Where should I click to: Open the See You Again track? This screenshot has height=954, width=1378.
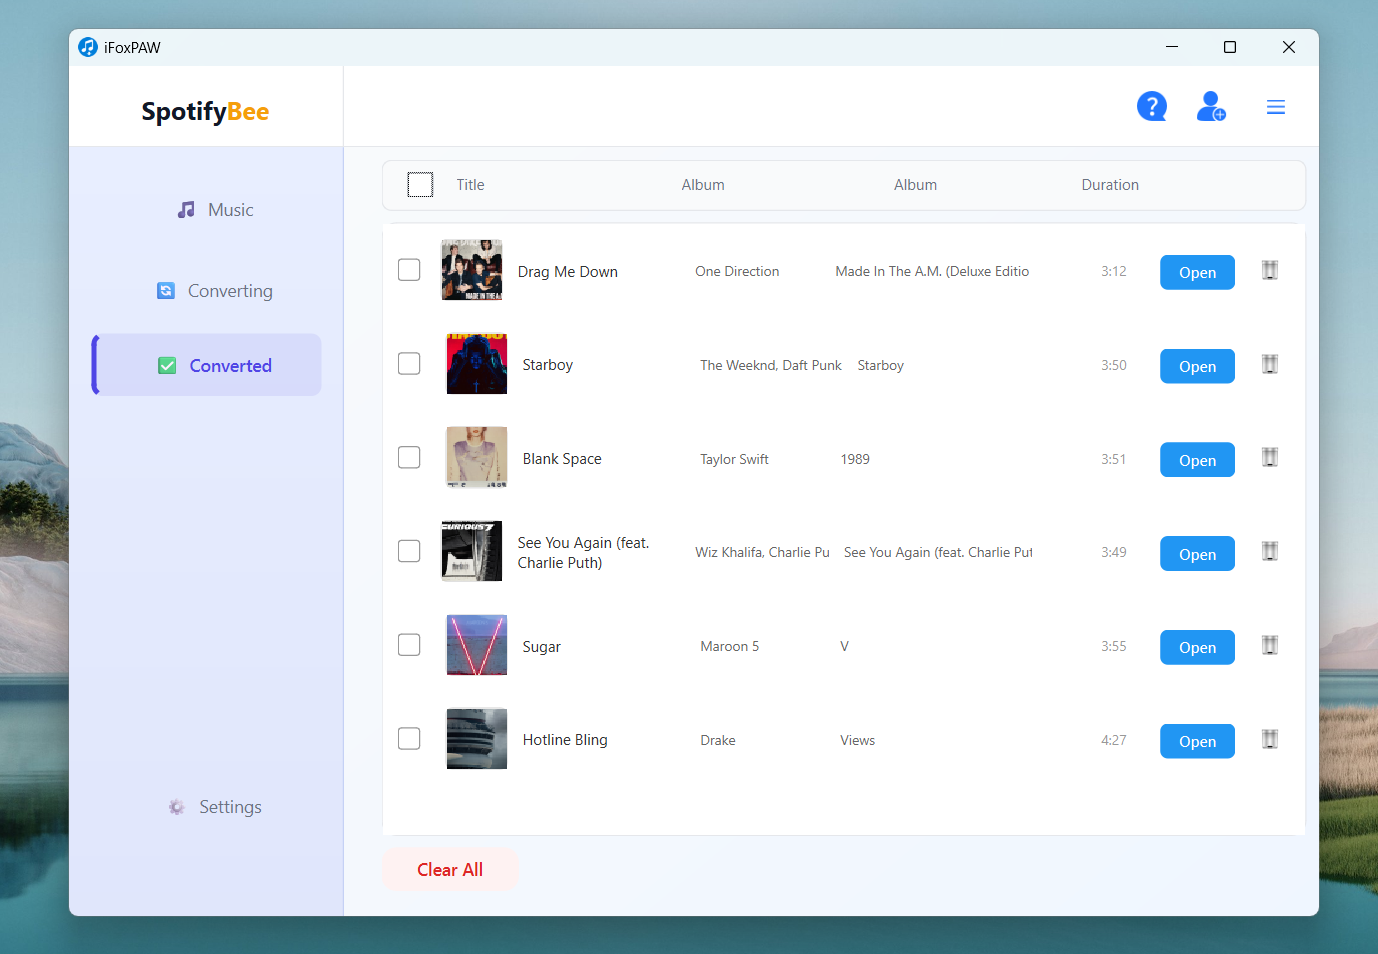[1197, 553]
